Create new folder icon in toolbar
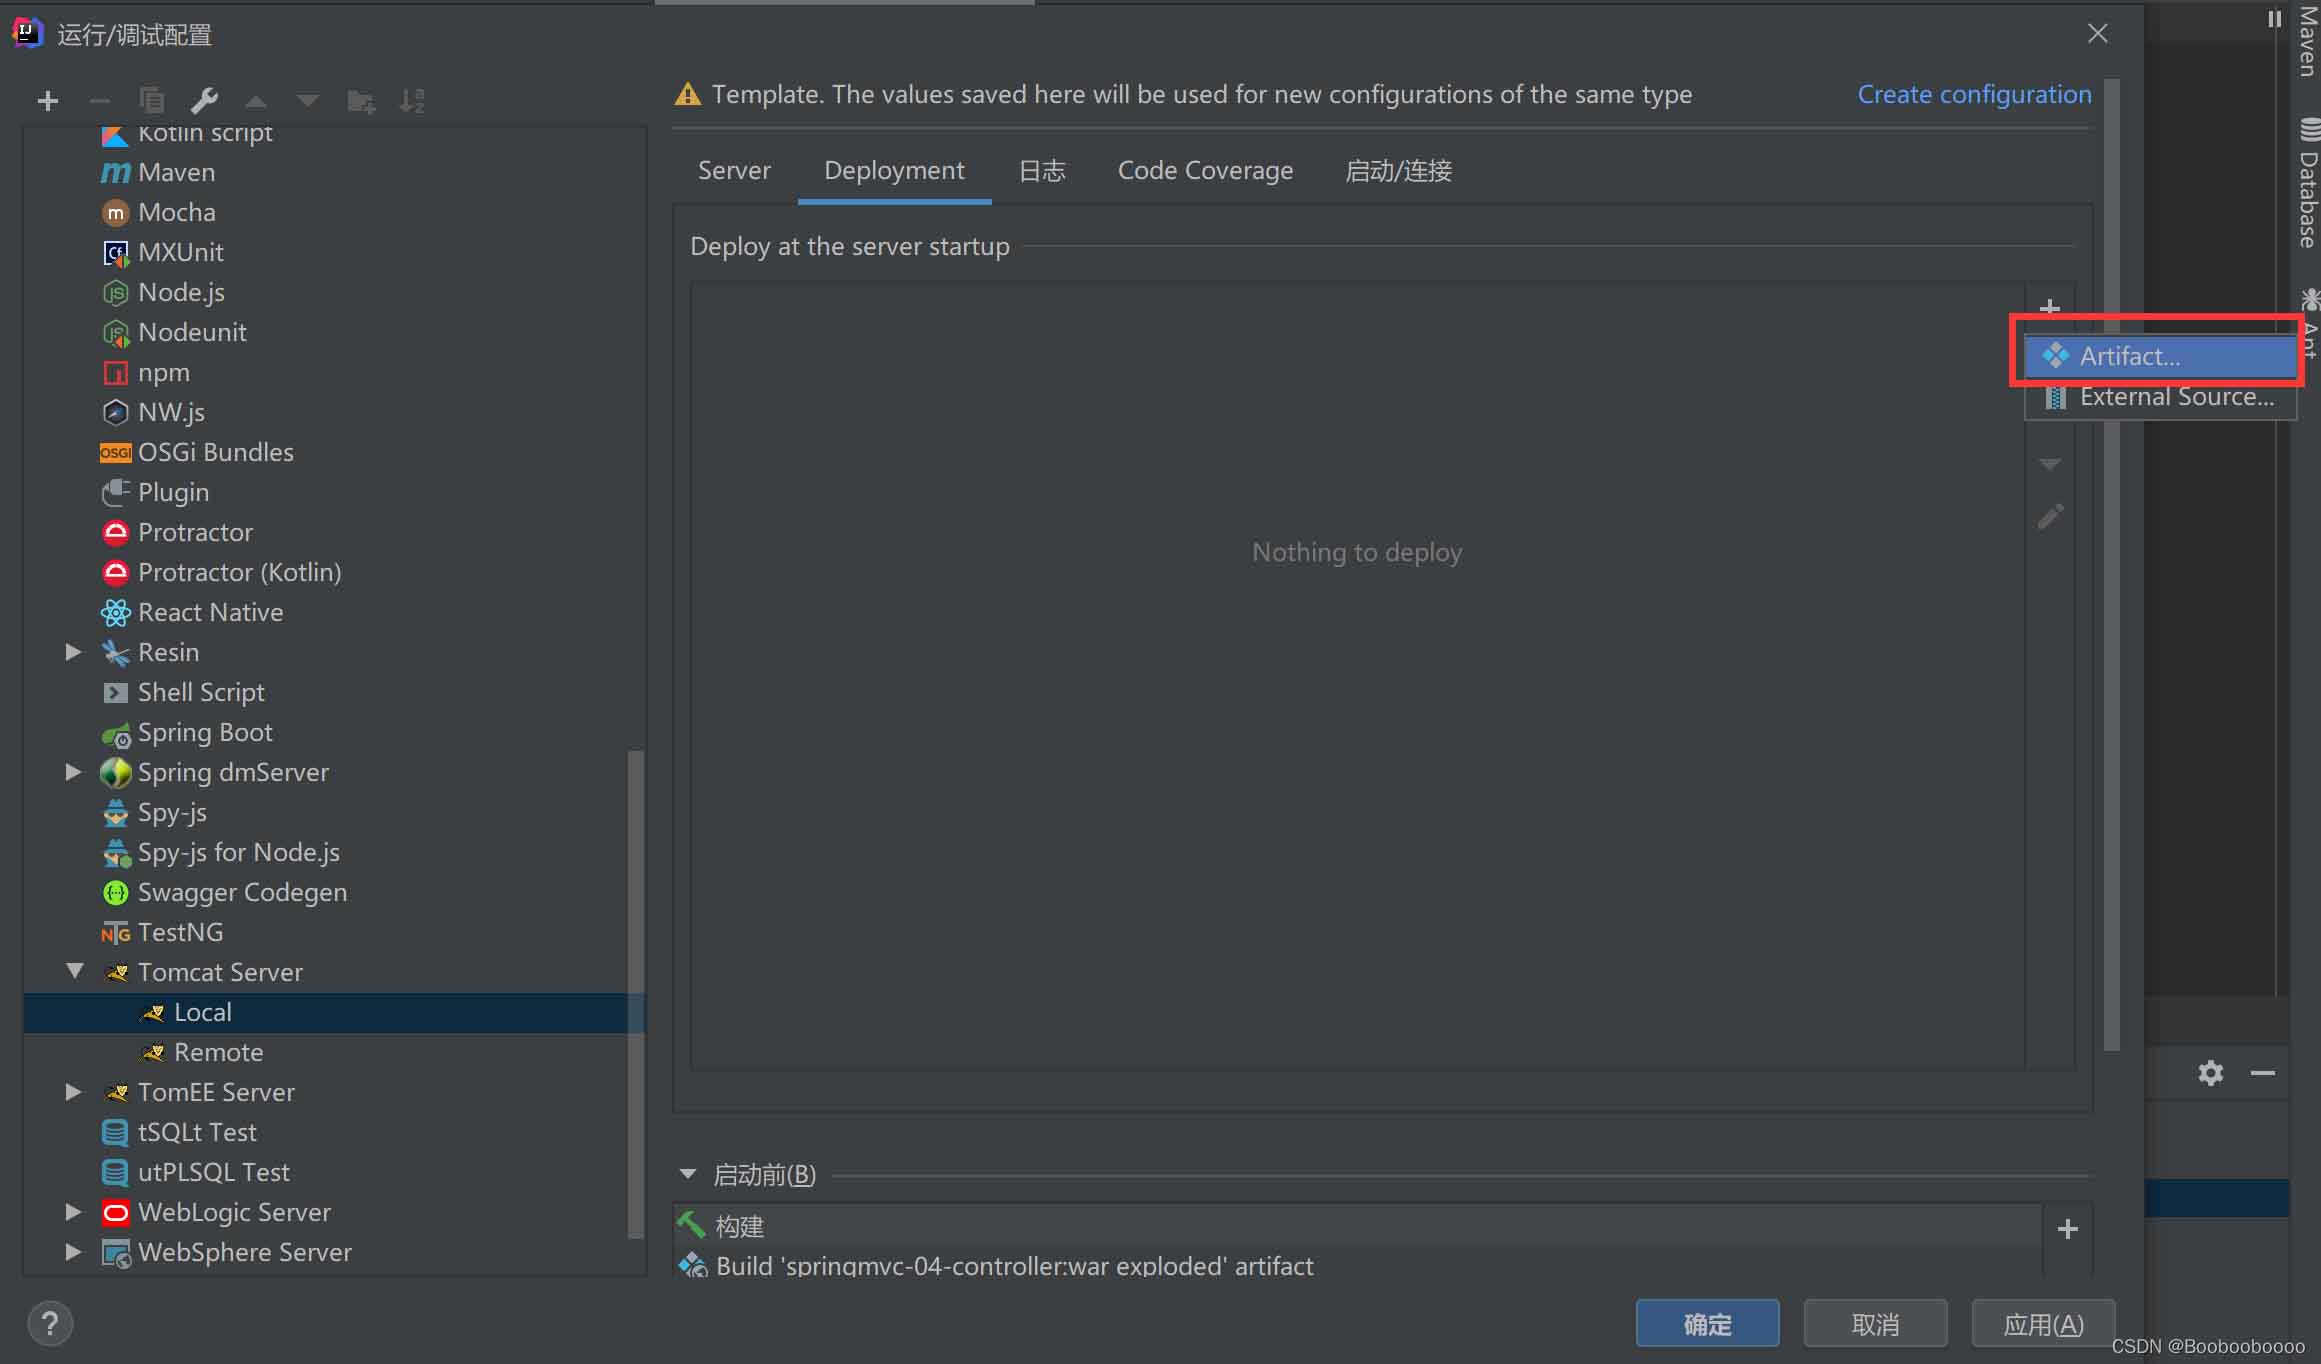Viewport: 2321px width, 1364px height. tap(361, 101)
